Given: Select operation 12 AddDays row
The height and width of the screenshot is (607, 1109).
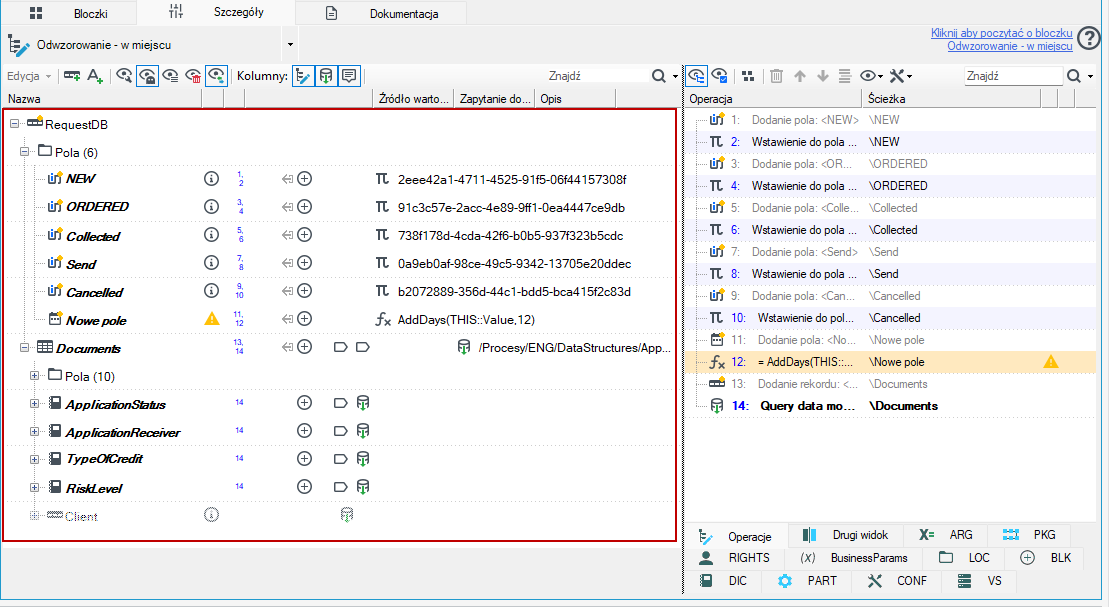Looking at the screenshot, I should (890, 362).
